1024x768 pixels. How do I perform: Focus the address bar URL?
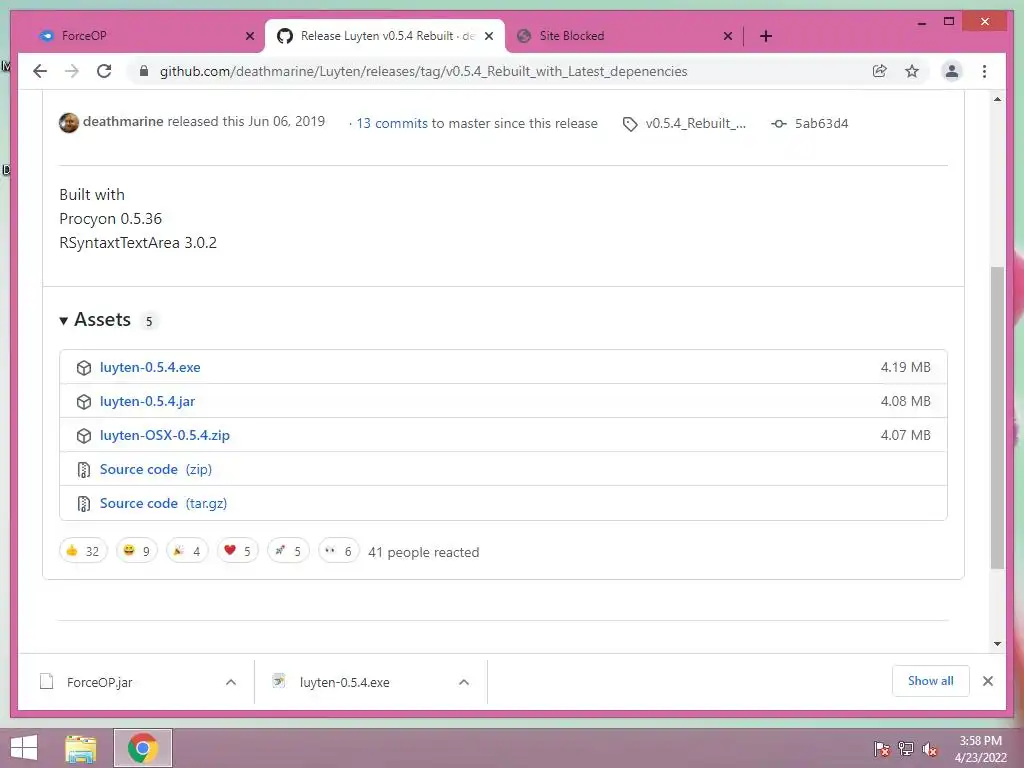tap(423, 71)
